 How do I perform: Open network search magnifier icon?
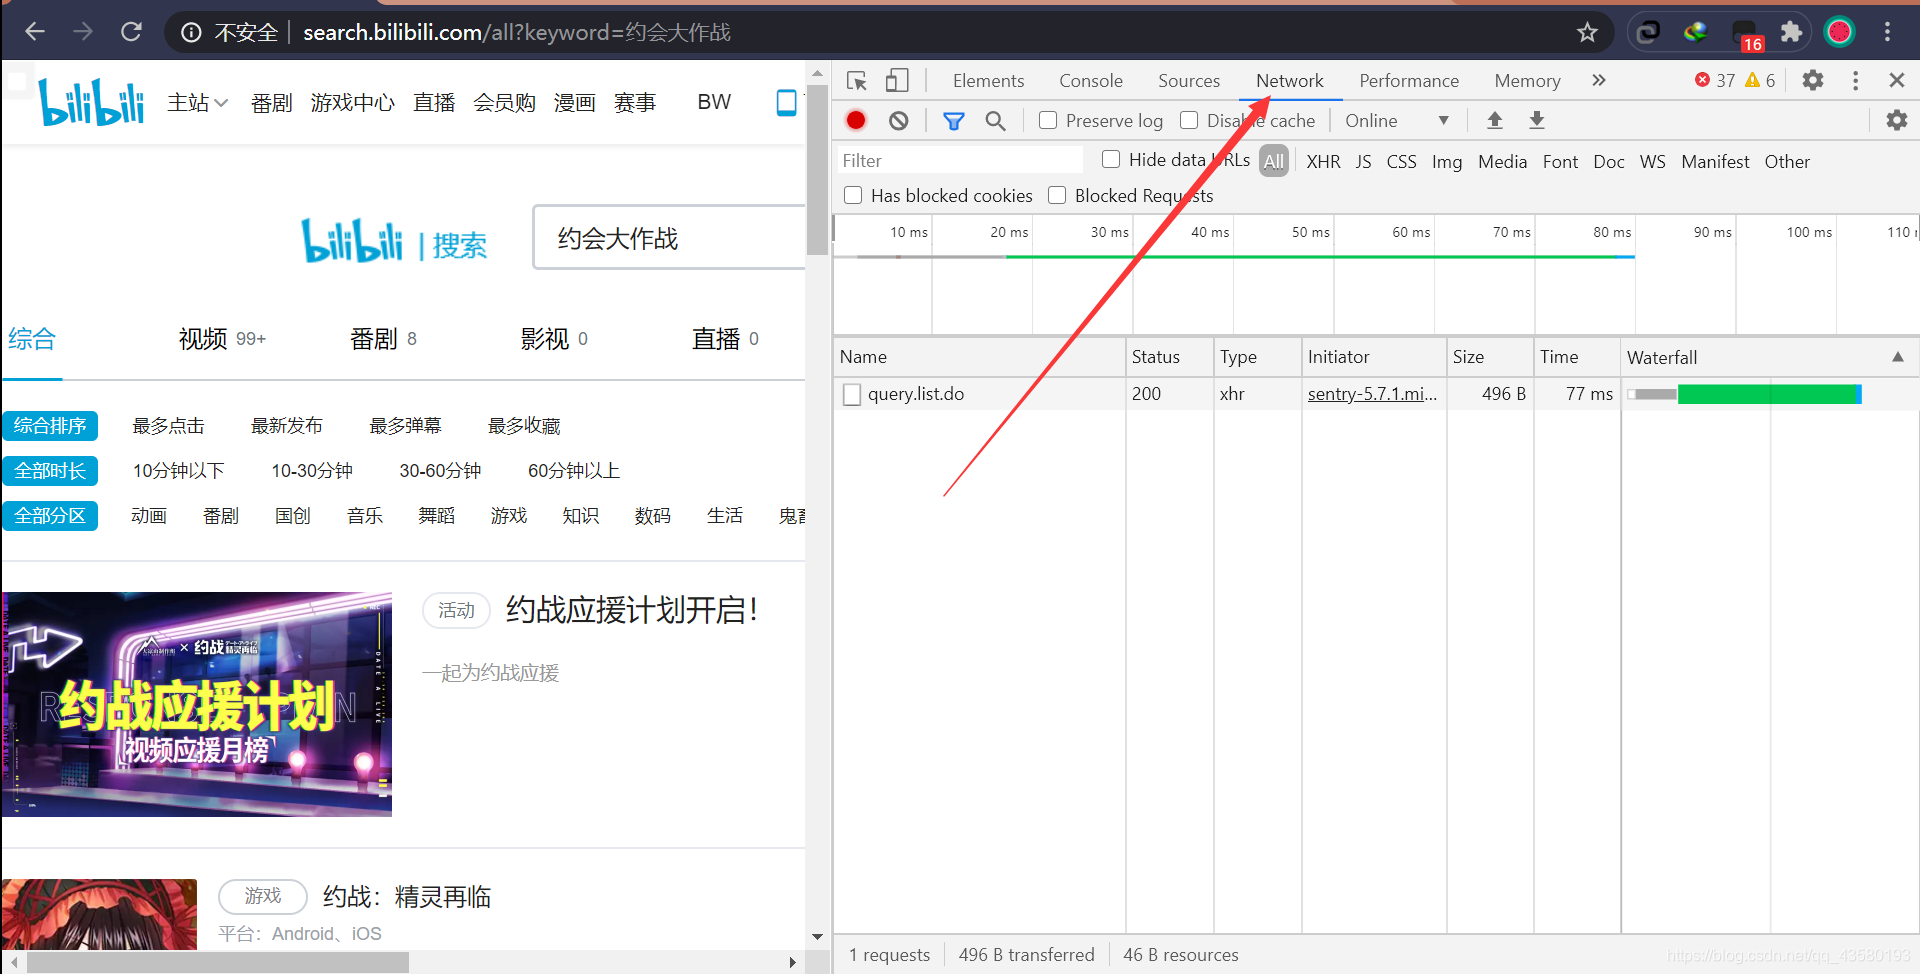(x=995, y=121)
